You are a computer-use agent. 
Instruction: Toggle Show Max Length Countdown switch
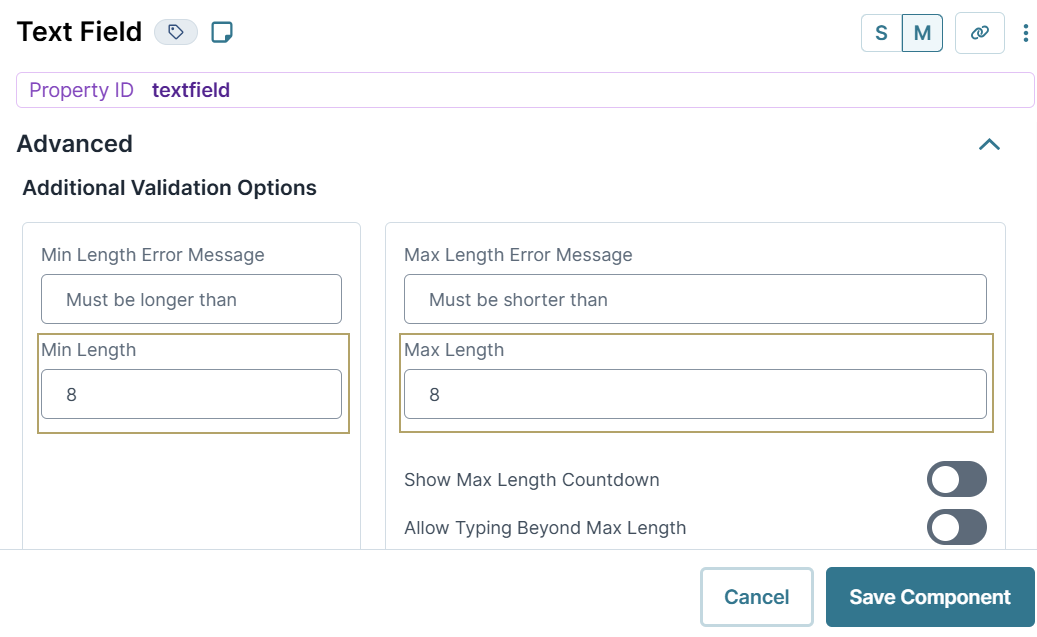pos(956,479)
